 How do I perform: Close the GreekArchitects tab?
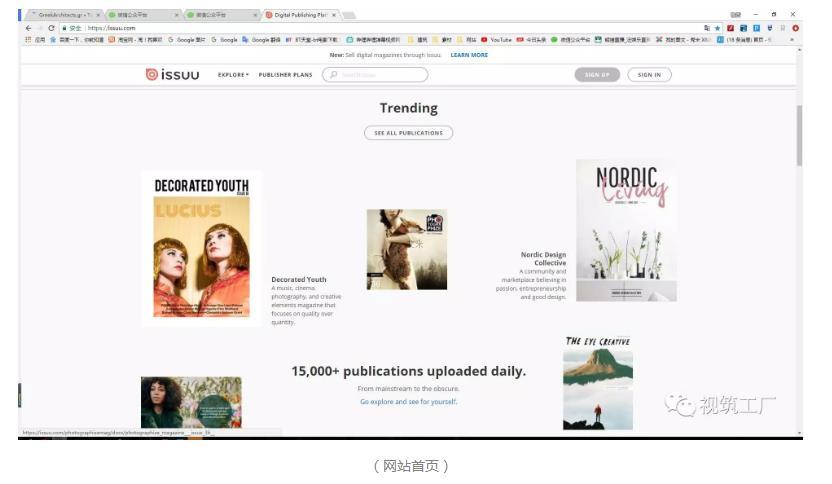[98, 15]
